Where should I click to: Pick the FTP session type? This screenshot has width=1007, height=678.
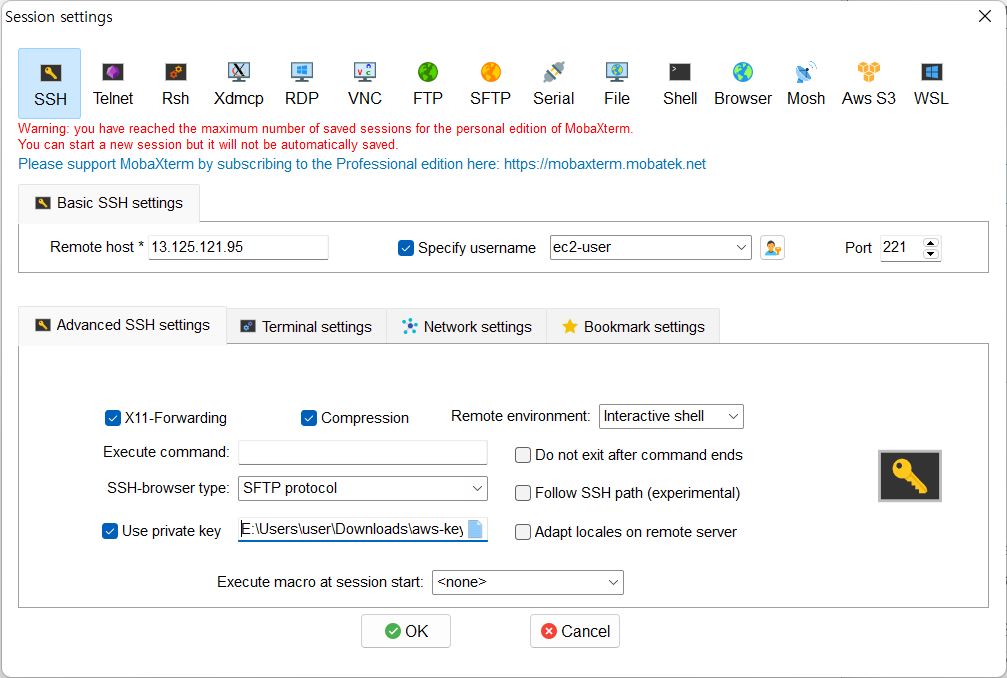point(428,83)
